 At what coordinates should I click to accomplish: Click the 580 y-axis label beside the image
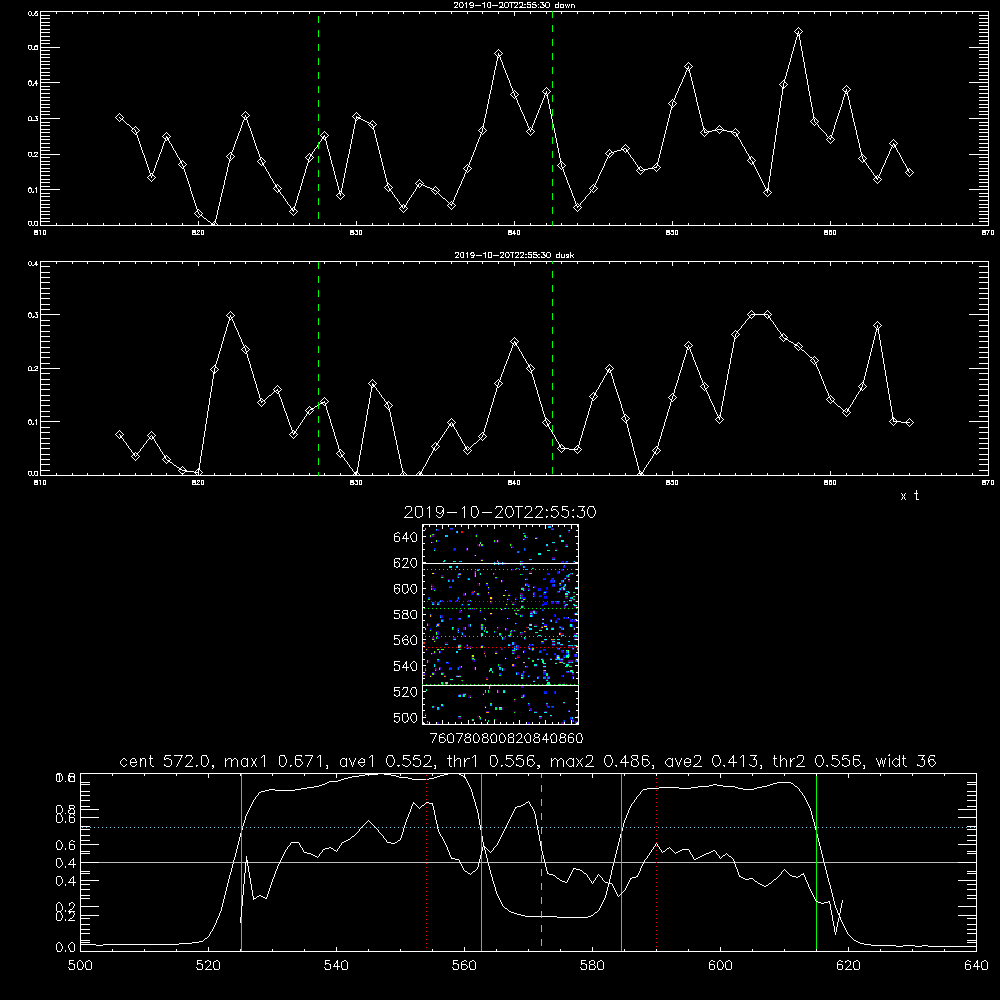point(405,615)
